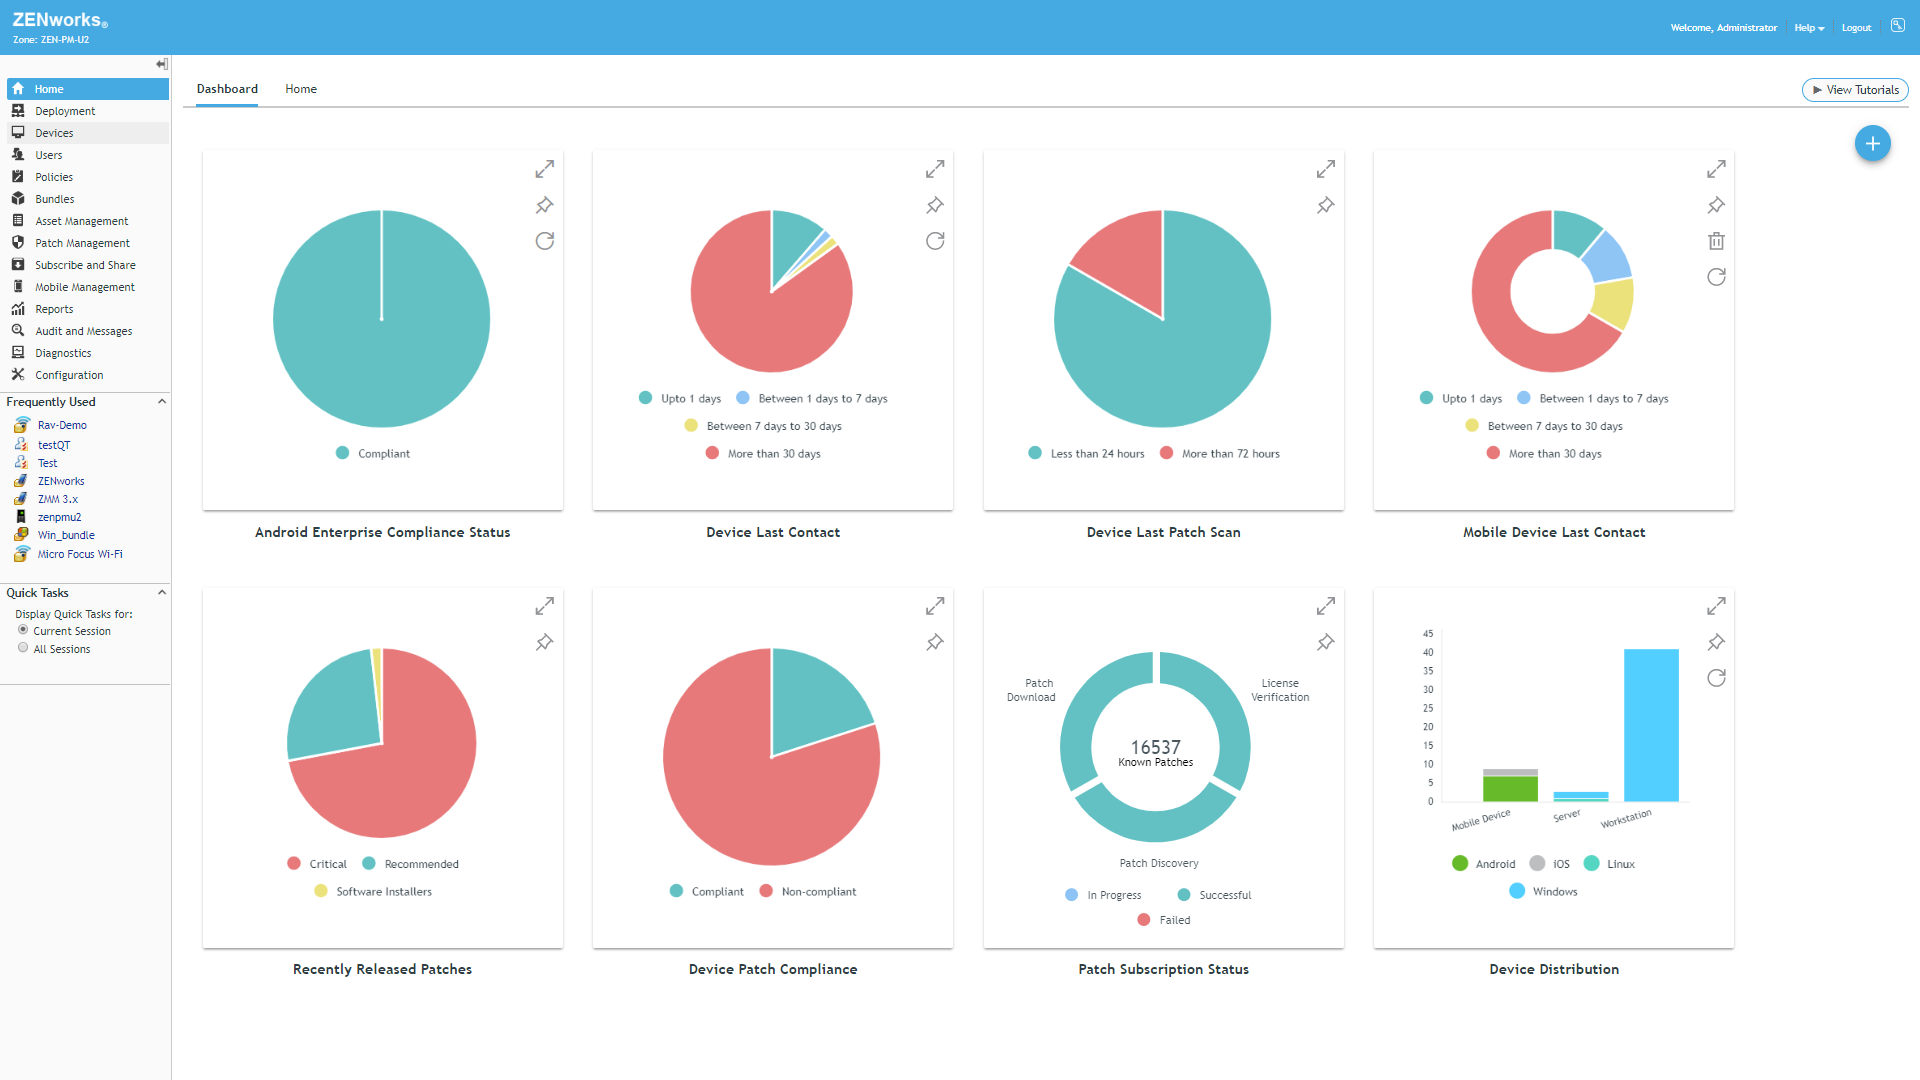Click the ZENworks frequently used link
The height and width of the screenshot is (1080, 1920).
point(61,480)
